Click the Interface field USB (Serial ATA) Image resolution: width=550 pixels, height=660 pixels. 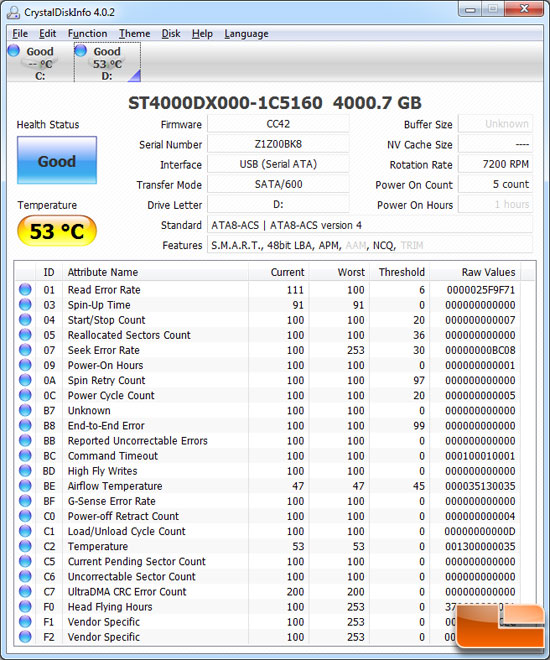[x=278, y=164]
